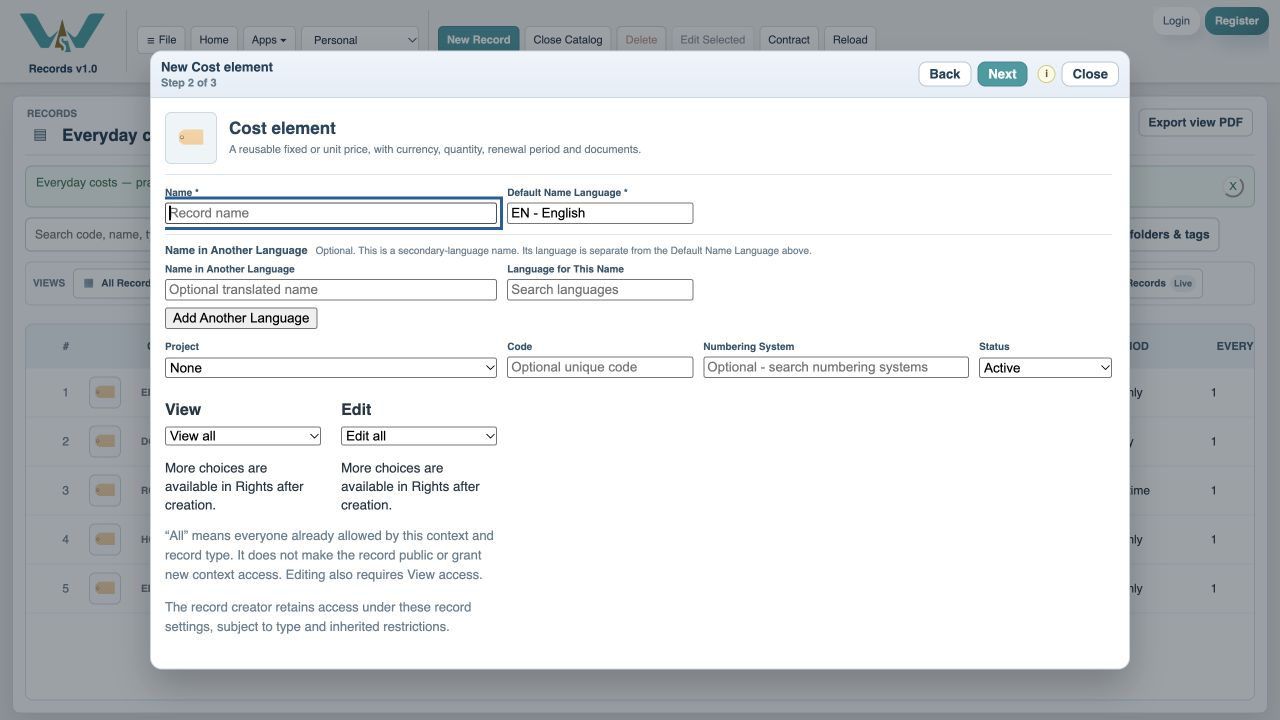This screenshot has height=720, width=1280.
Task: Click the Cost element tag icon in the dialog
Action: (x=191, y=138)
